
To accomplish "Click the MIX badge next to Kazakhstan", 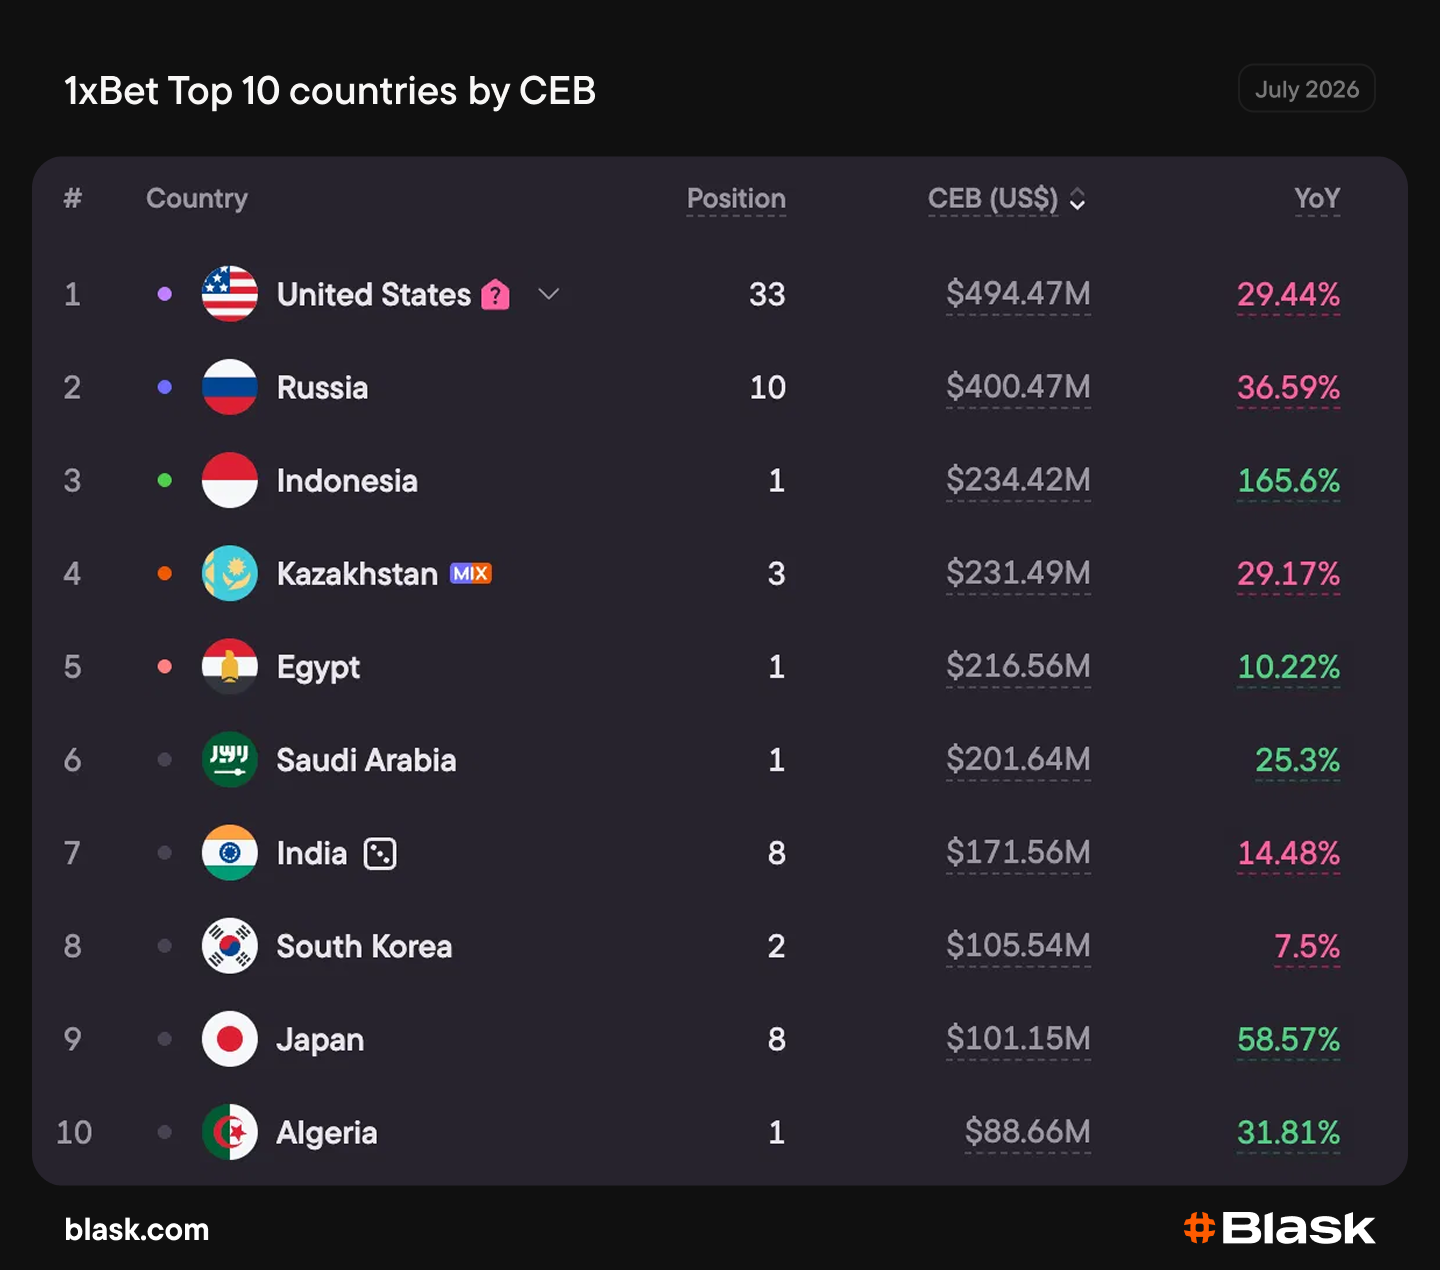I will [471, 573].
